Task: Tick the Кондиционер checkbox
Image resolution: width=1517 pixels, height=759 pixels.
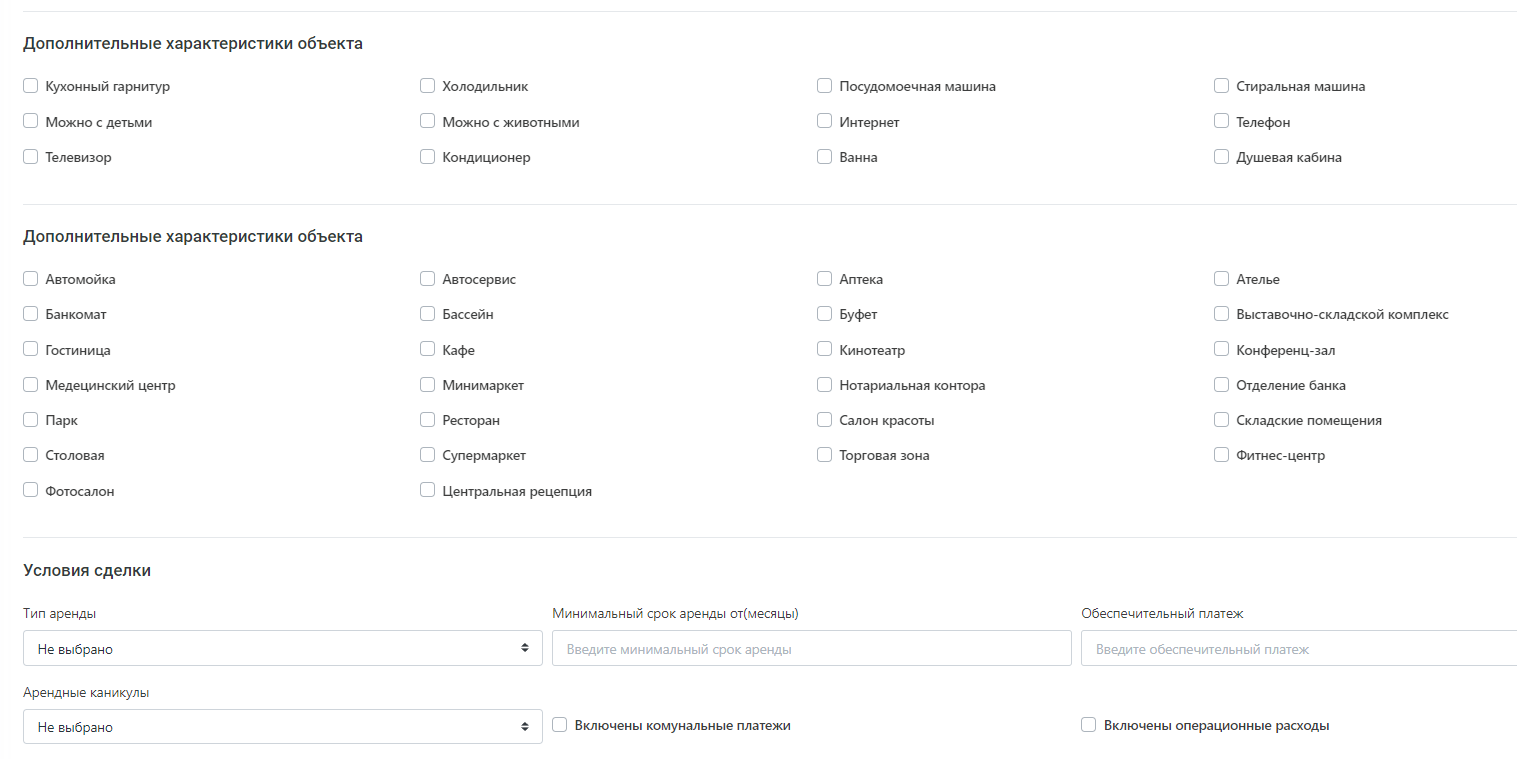Action: point(428,157)
